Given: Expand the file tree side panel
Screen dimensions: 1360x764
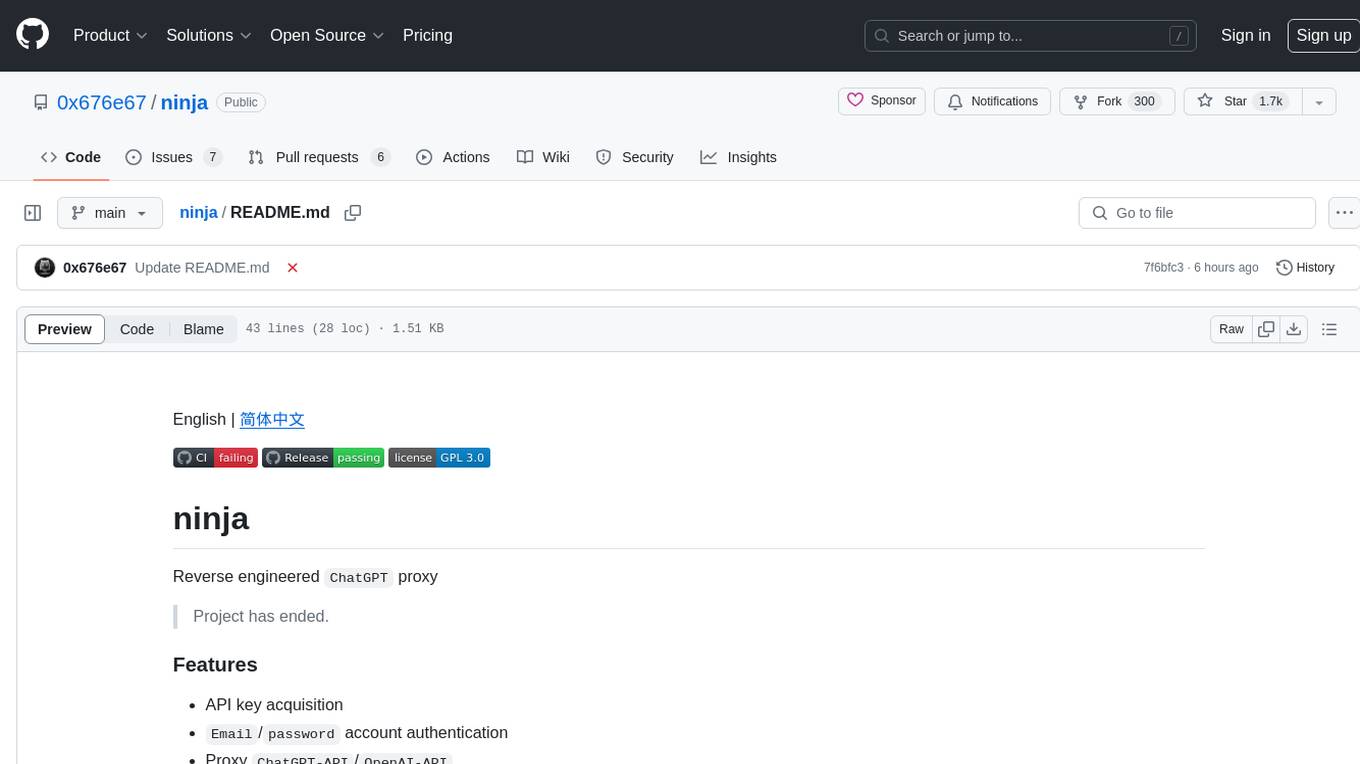Looking at the screenshot, I should 33,213.
